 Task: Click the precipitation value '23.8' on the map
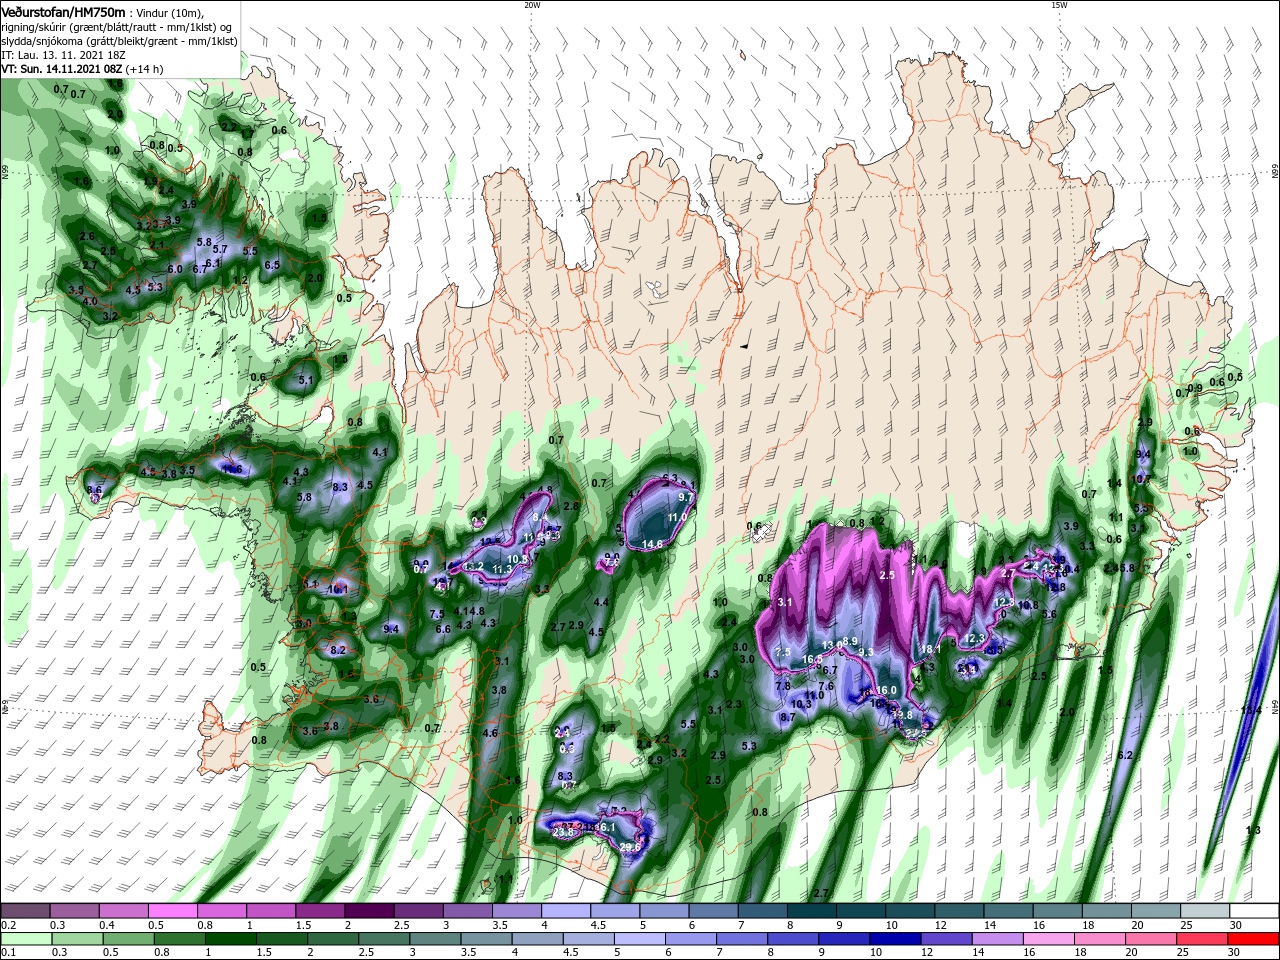pos(563,831)
